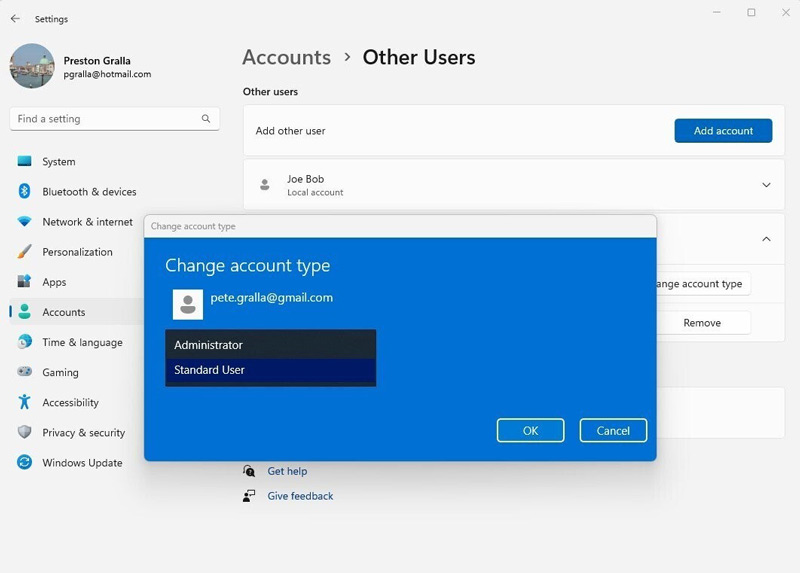
Task: Select Standard User option in list
Action: pyautogui.click(x=270, y=370)
